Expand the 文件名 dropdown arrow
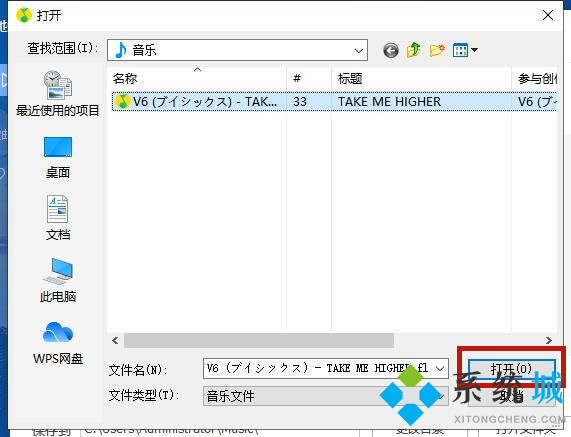 click(440, 369)
